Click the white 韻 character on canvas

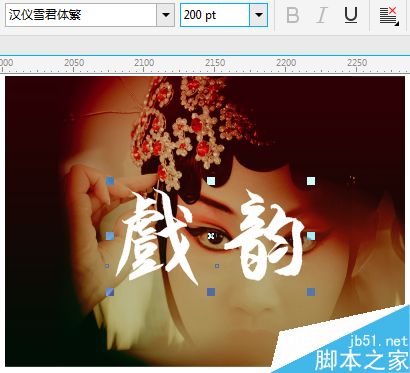coord(265,235)
